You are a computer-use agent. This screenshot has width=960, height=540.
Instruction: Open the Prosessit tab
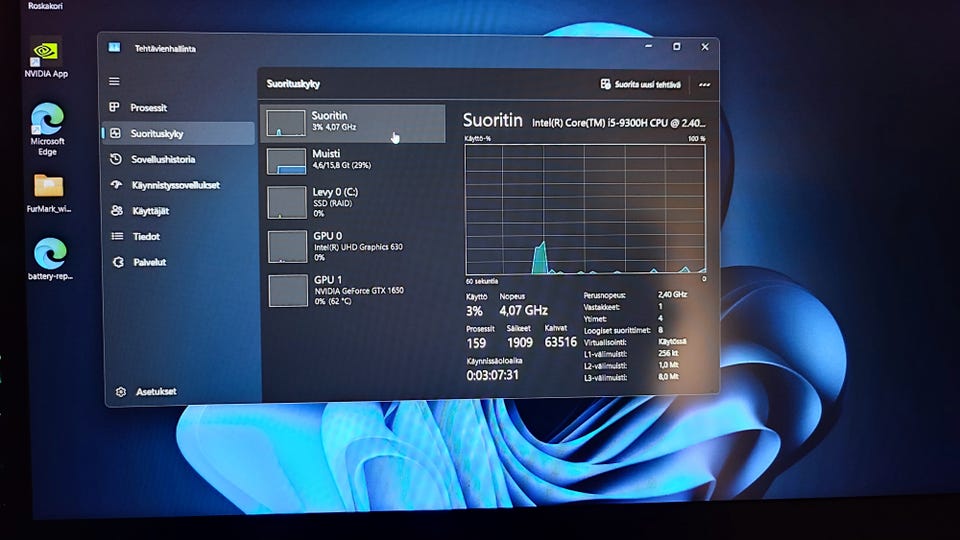[178, 108]
